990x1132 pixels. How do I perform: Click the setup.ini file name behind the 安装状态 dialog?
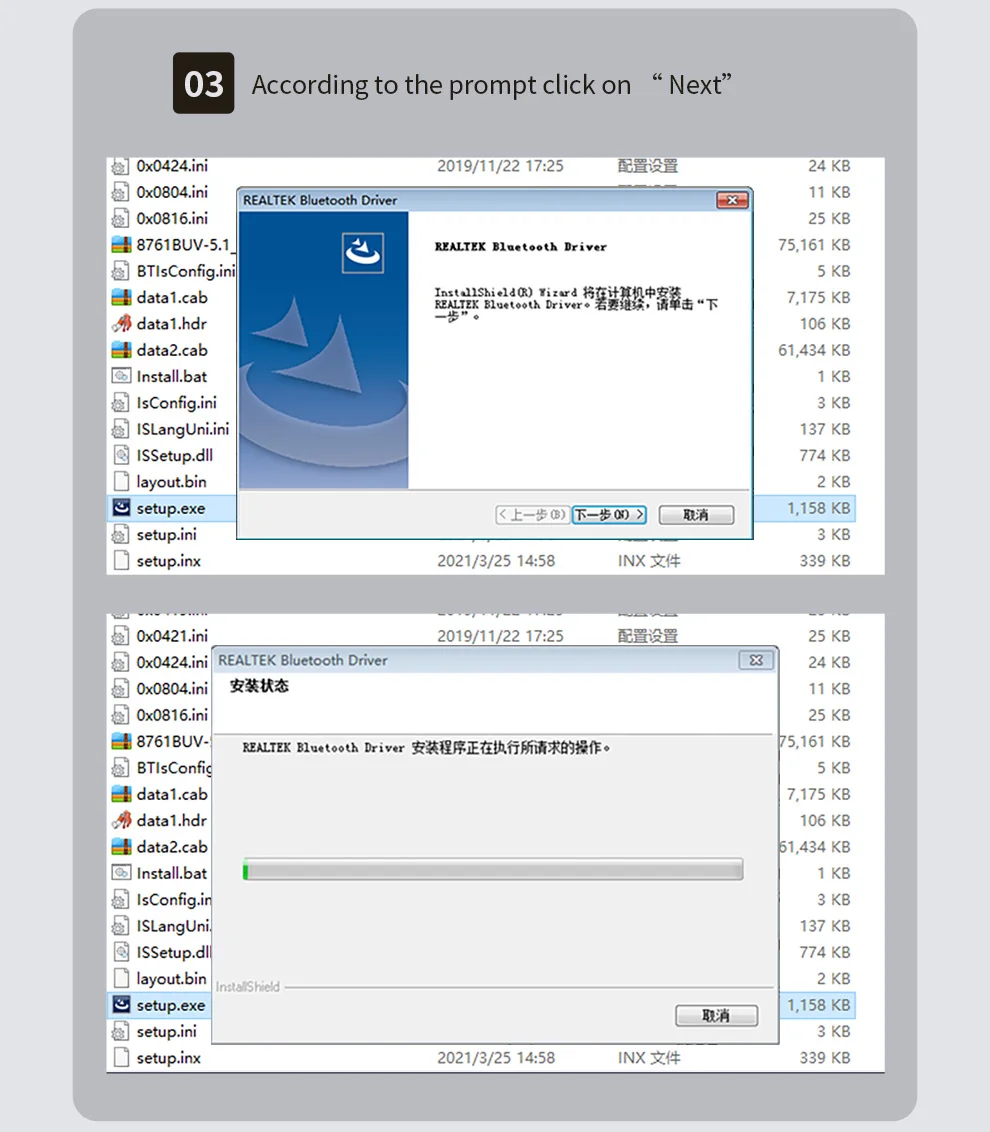pyautogui.click(x=166, y=1032)
